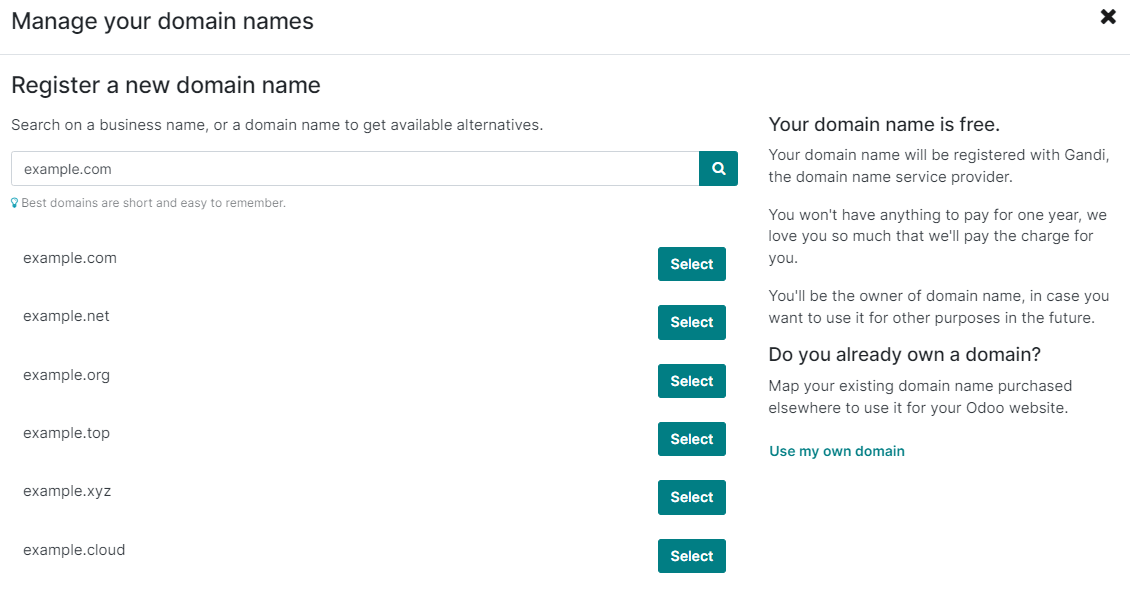Select the example.com domain
Screen dimensions: 1130x592
click(691, 264)
